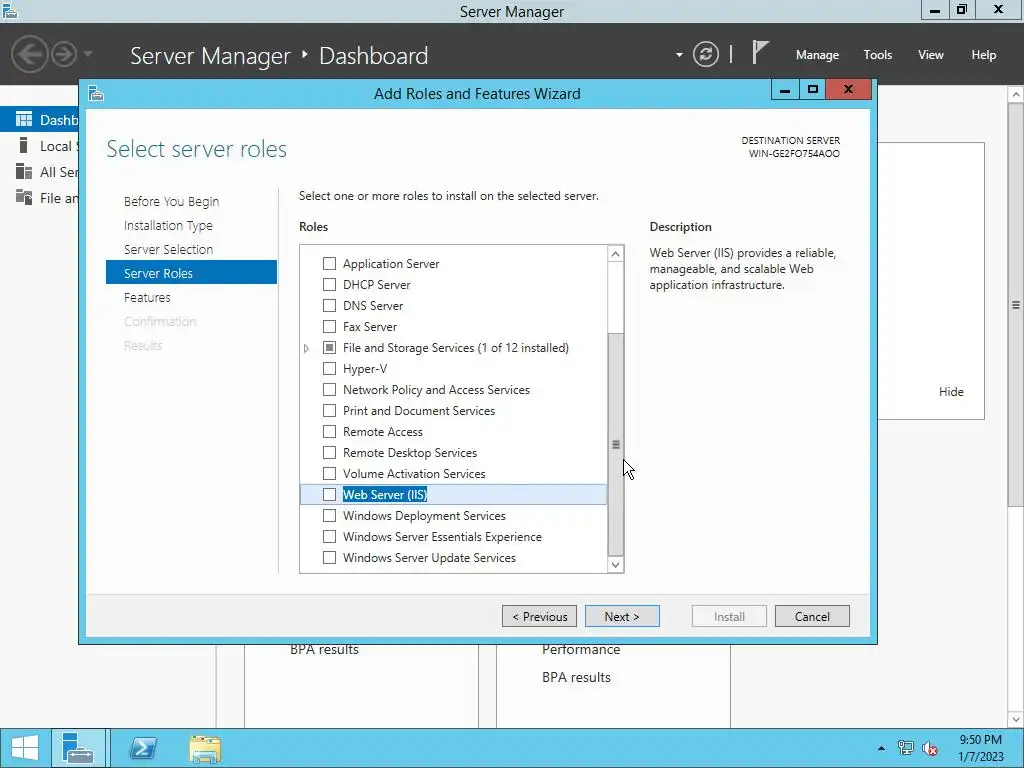Check the DNS Server role
The image size is (1024, 768).
(329, 305)
